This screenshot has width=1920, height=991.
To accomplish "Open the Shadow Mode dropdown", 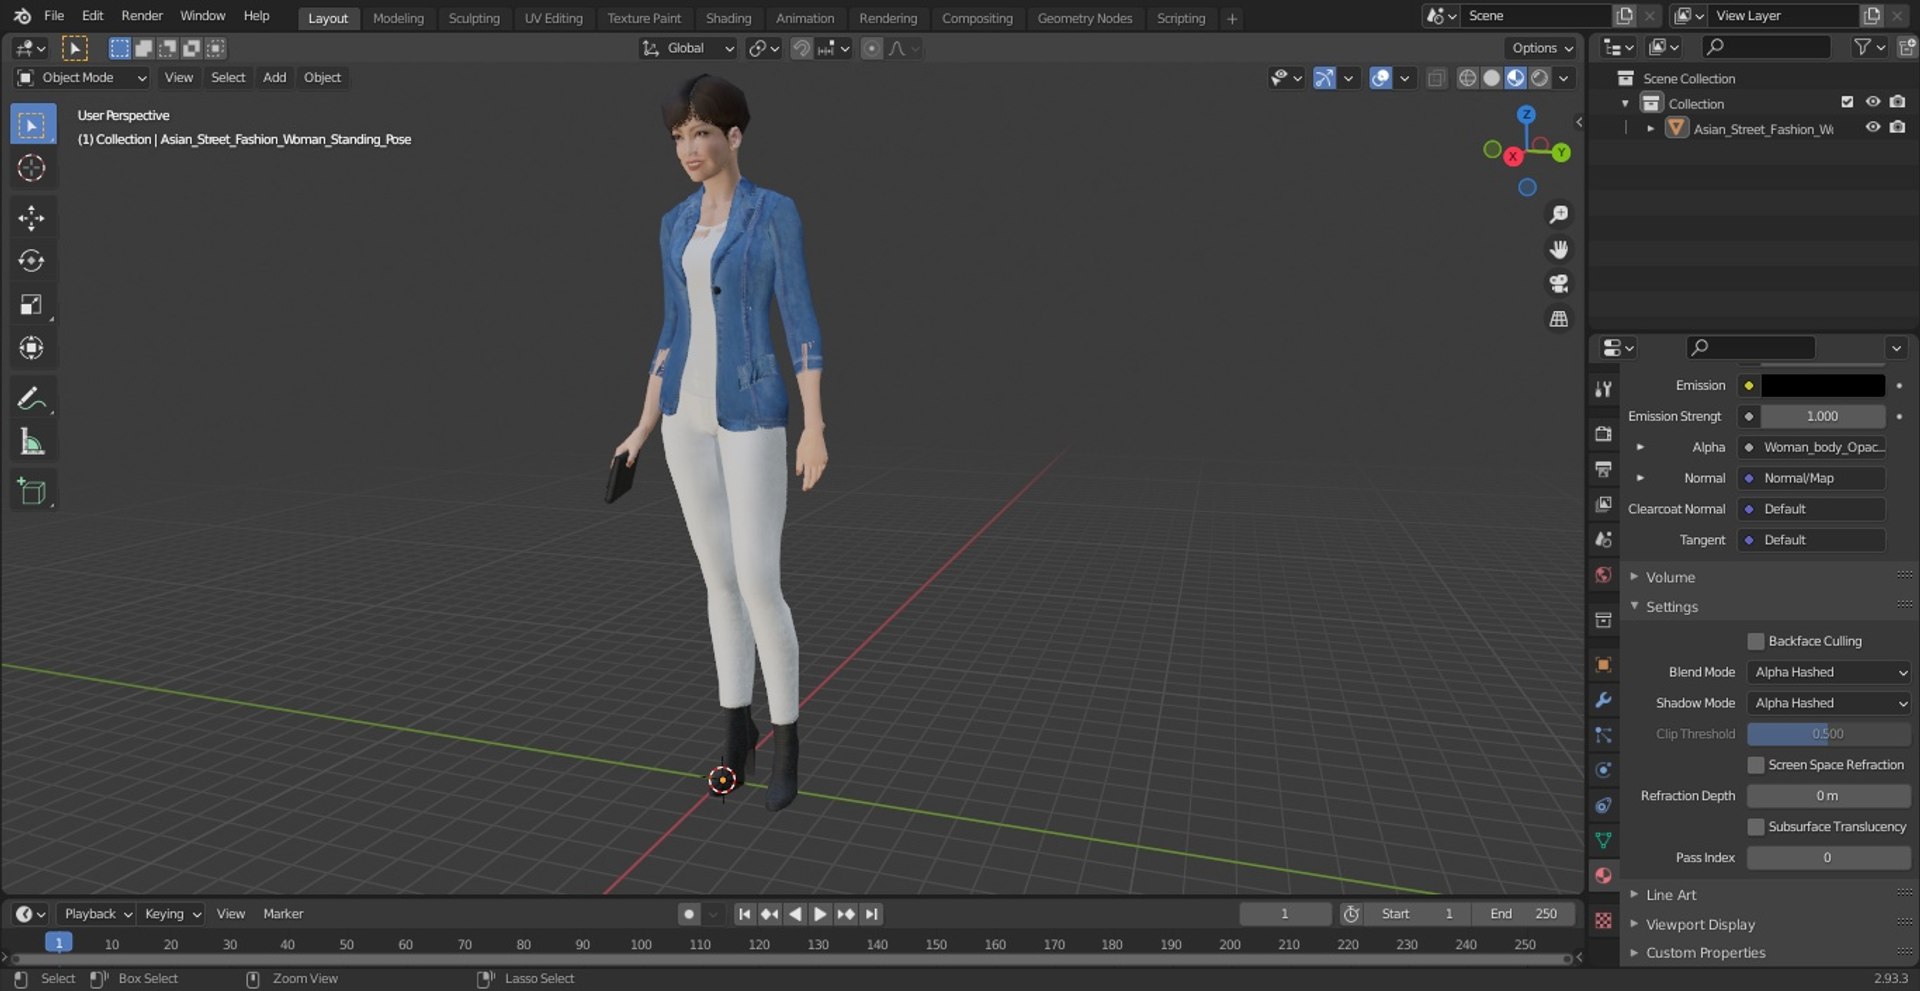I will [1828, 703].
